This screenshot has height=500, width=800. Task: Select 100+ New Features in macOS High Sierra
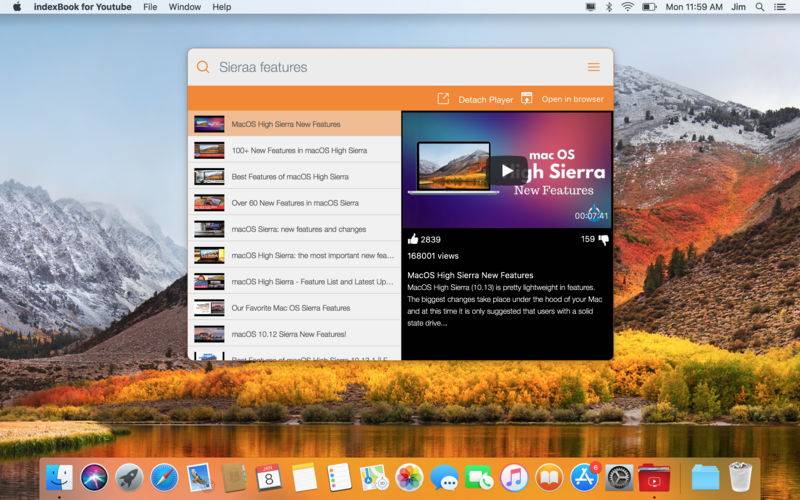(x=294, y=150)
